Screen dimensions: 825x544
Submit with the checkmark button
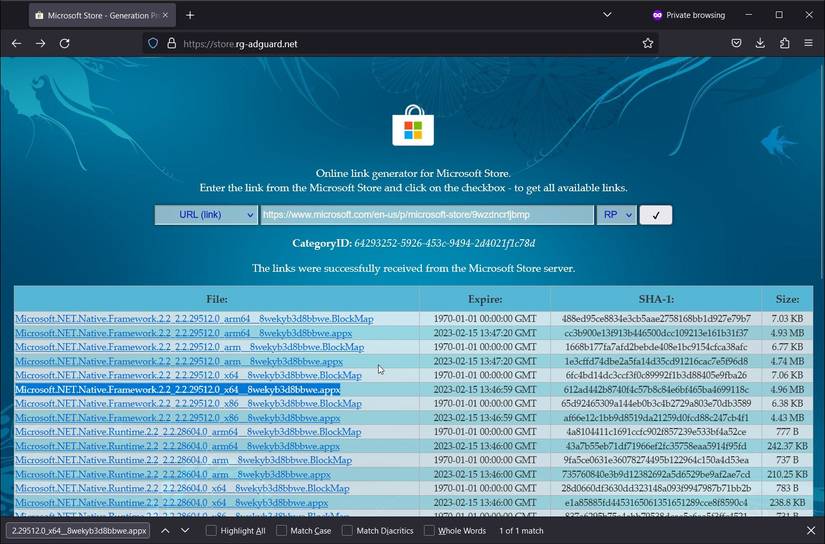pyautogui.click(x=656, y=215)
